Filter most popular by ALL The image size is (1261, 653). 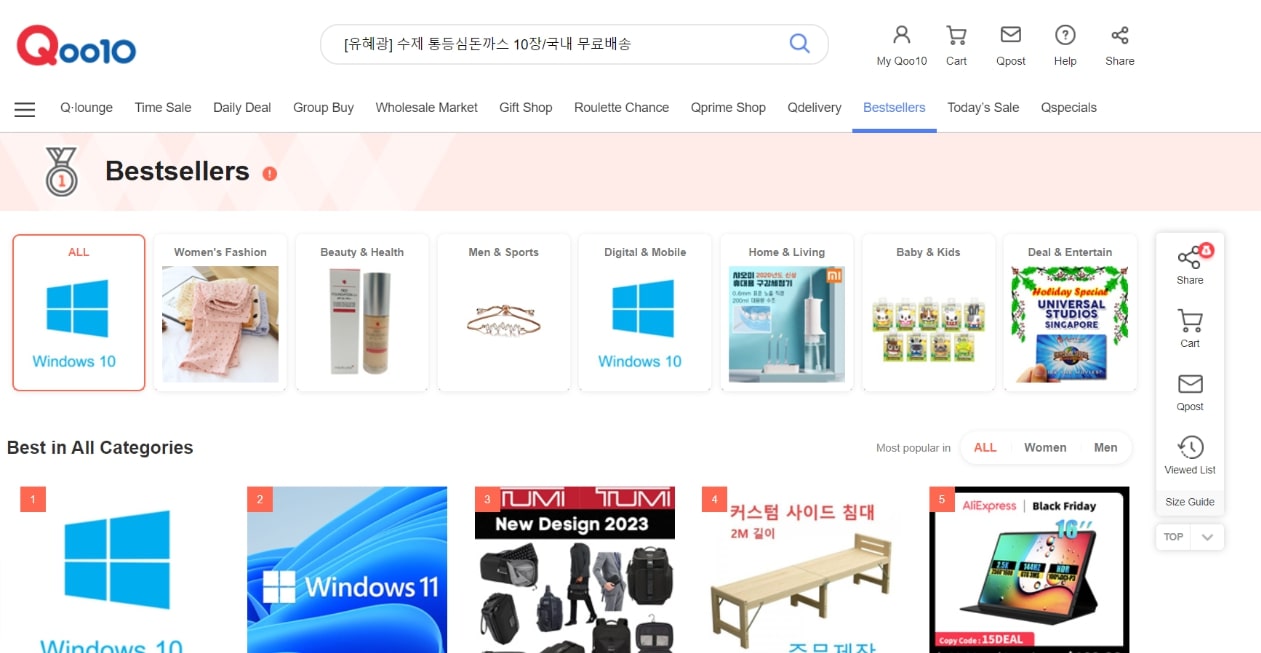coord(985,448)
